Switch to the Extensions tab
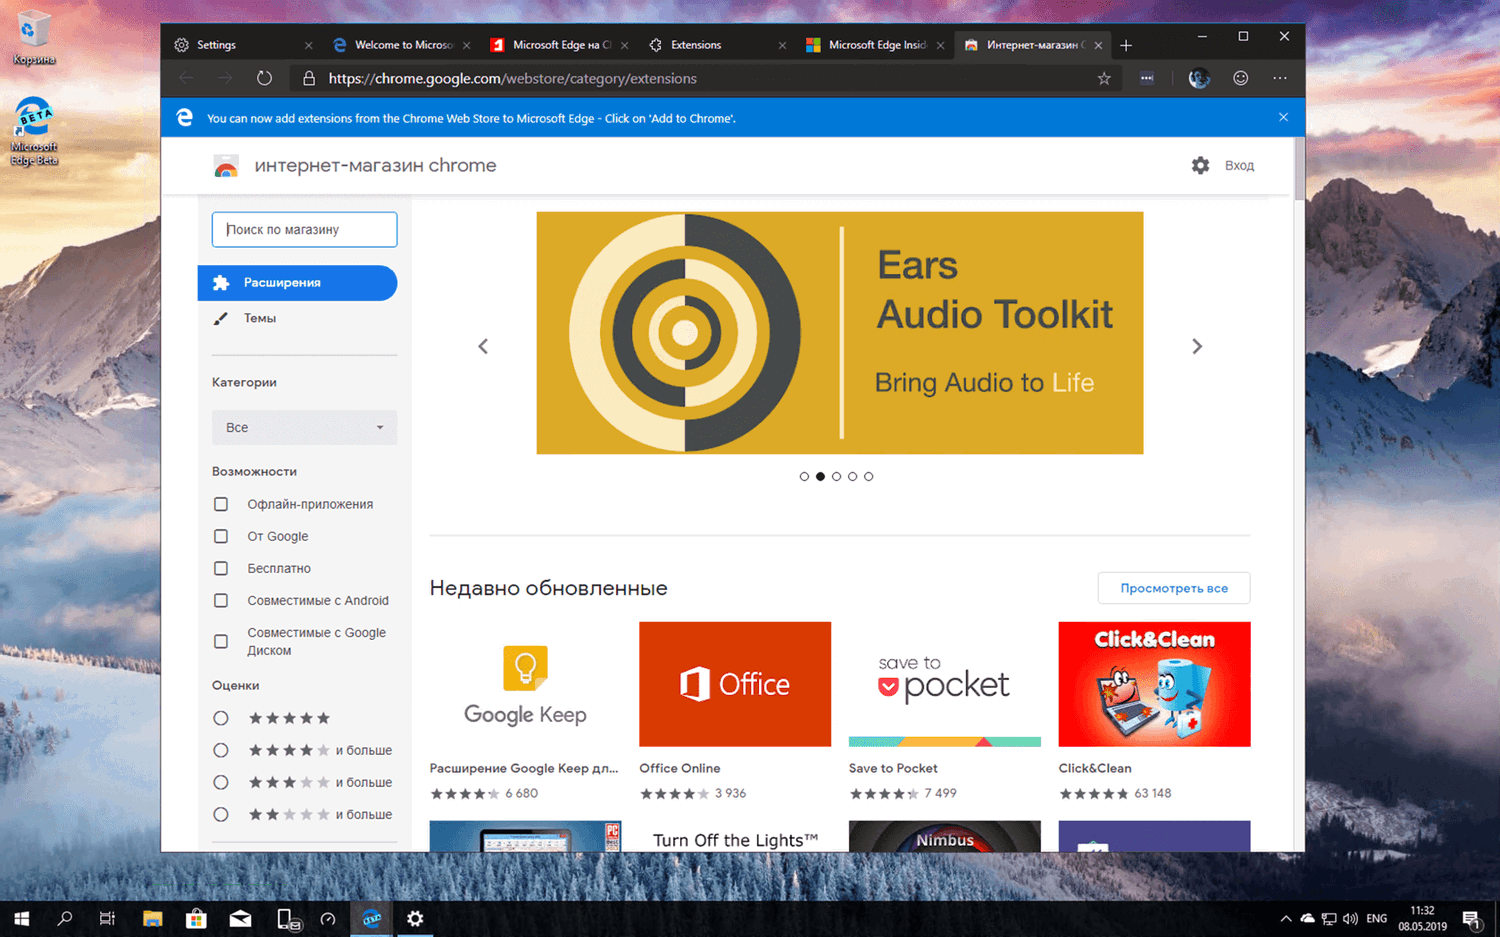Image resolution: width=1500 pixels, height=937 pixels. pos(717,45)
